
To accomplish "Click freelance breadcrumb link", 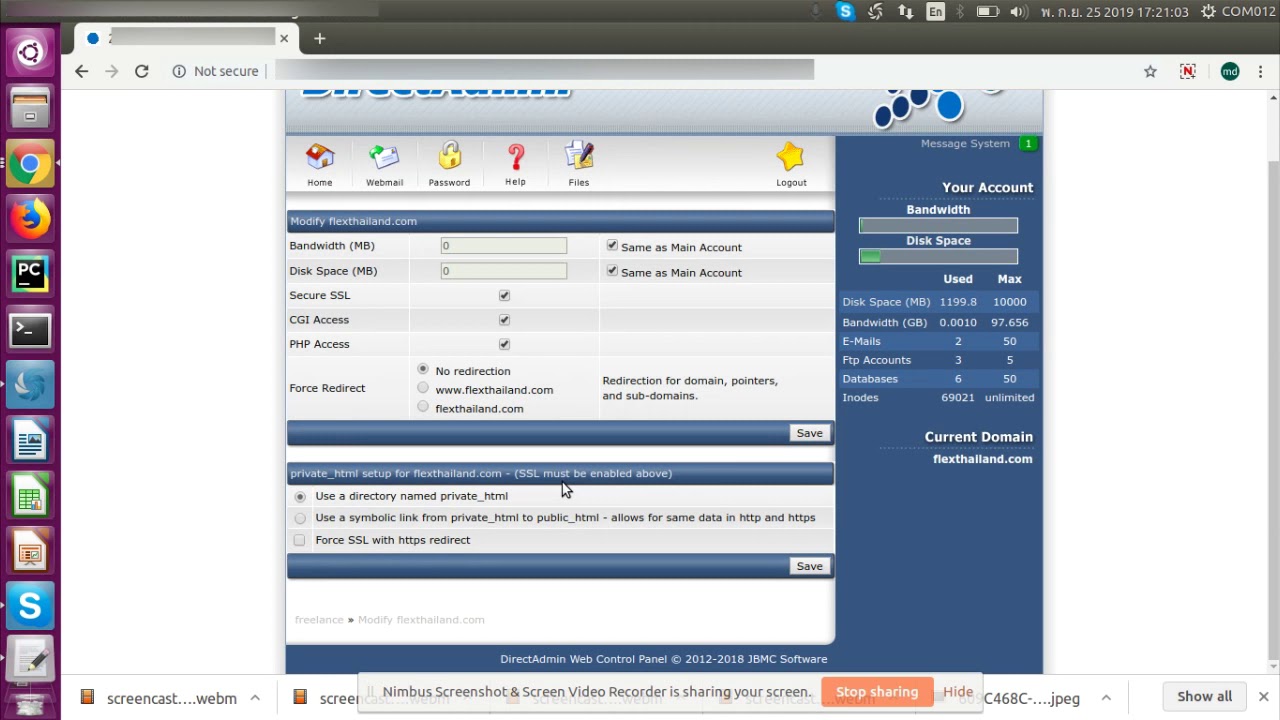I will tap(319, 620).
